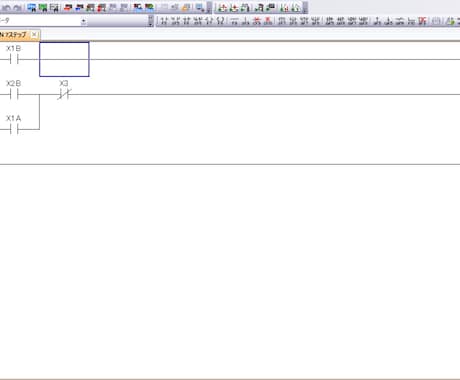Select the draw line tool (F10)
Viewport: 460px width, 380px height.
(x=412, y=21)
